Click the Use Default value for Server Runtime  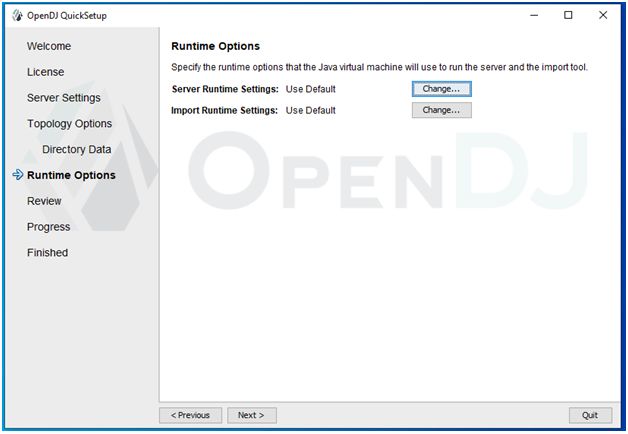(x=311, y=89)
